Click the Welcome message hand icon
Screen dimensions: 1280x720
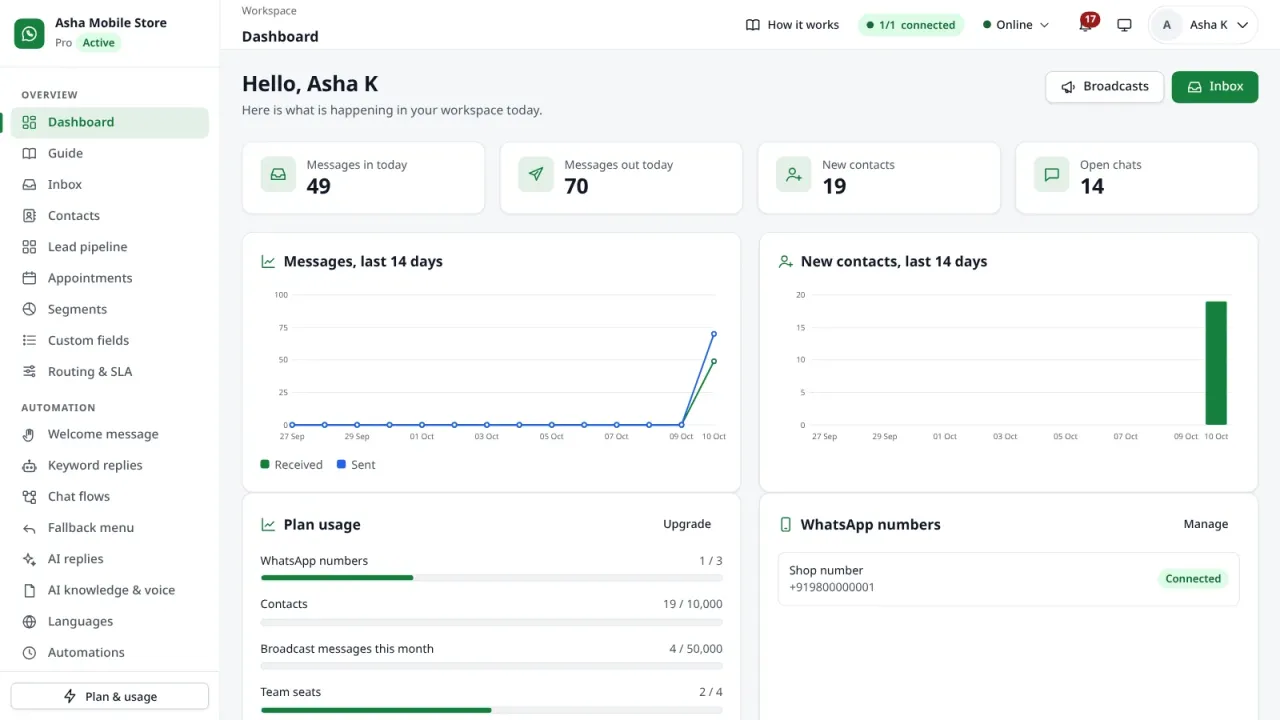tap(29, 434)
